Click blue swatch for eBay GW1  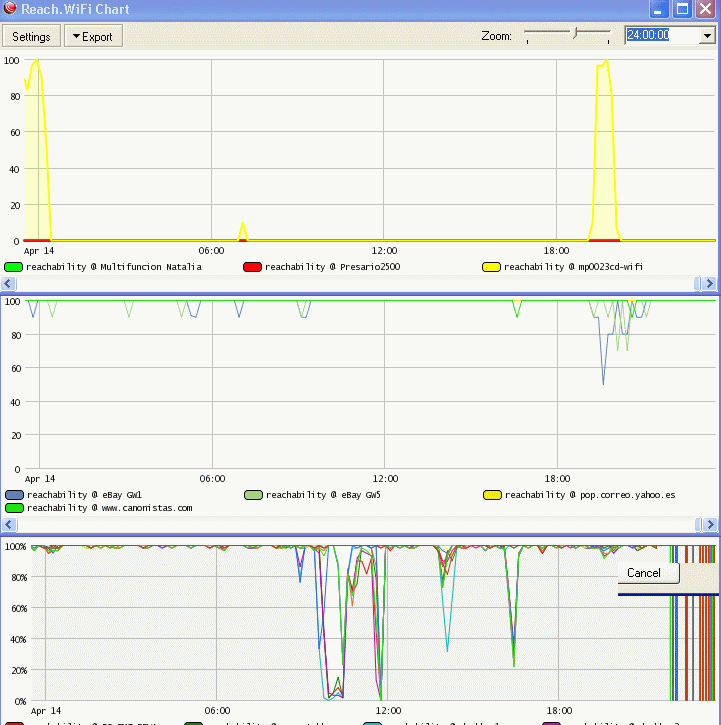pyautogui.click(x=14, y=495)
